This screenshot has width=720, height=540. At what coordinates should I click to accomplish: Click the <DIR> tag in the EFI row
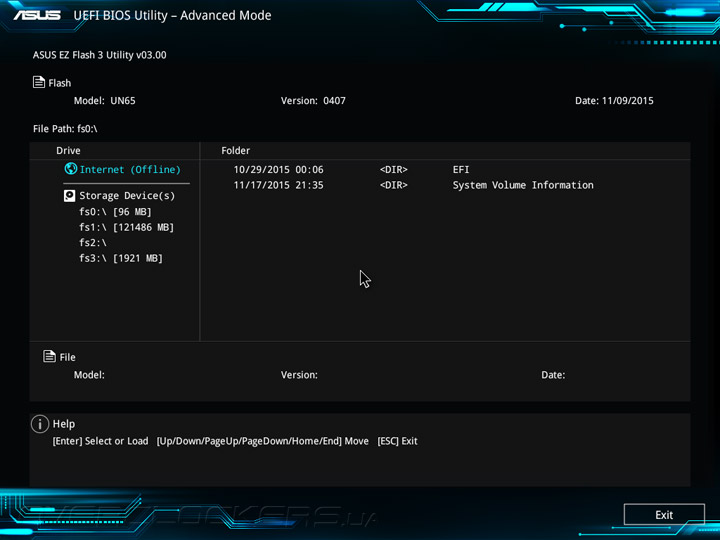[394, 169]
